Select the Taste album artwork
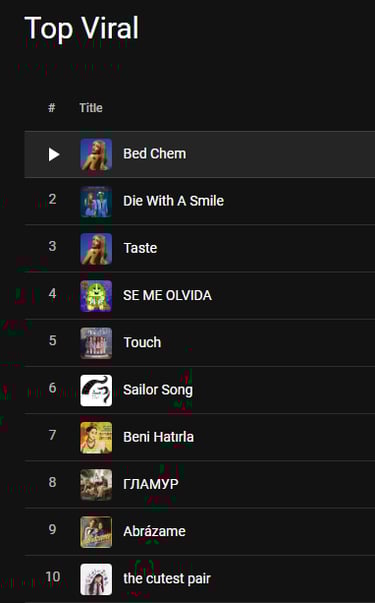 tap(96, 249)
